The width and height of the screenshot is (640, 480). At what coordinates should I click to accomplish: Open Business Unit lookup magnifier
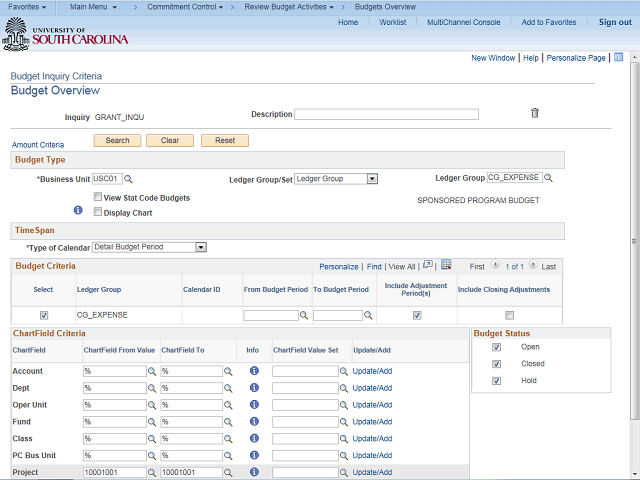(x=128, y=179)
